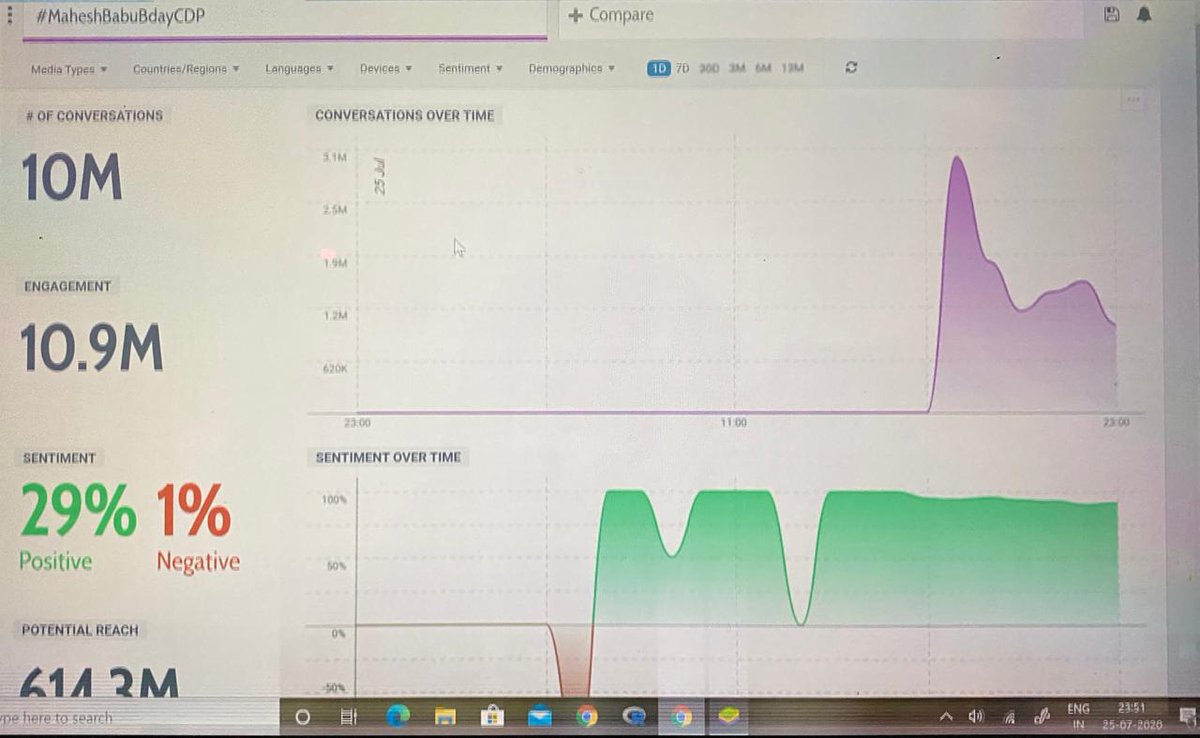This screenshot has width=1200, height=738.
Task: Open Microsoft Store from the taskbar
Action: [491, 717]
